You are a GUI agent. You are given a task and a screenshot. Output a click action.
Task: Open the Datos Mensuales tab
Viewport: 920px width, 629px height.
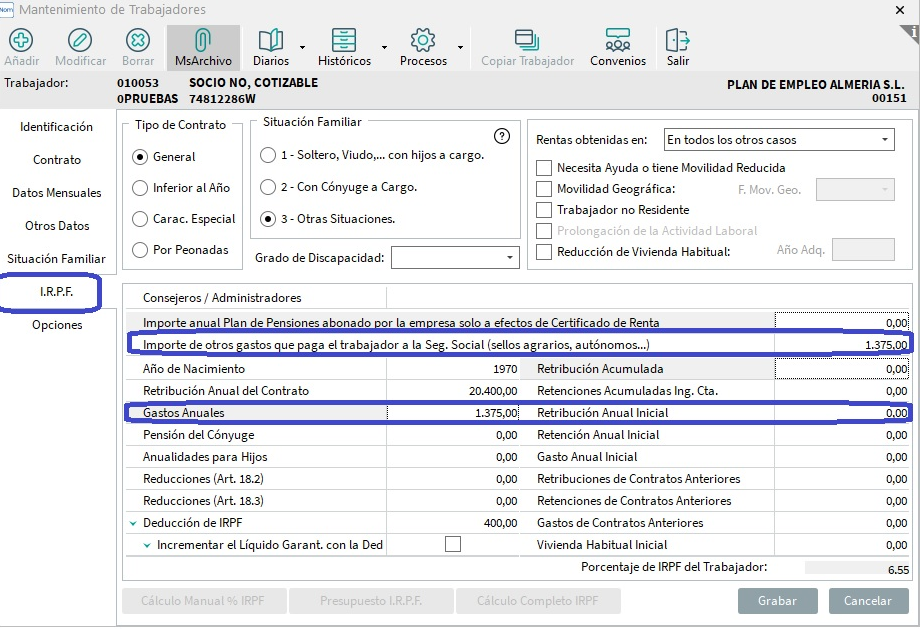(56, 192)
